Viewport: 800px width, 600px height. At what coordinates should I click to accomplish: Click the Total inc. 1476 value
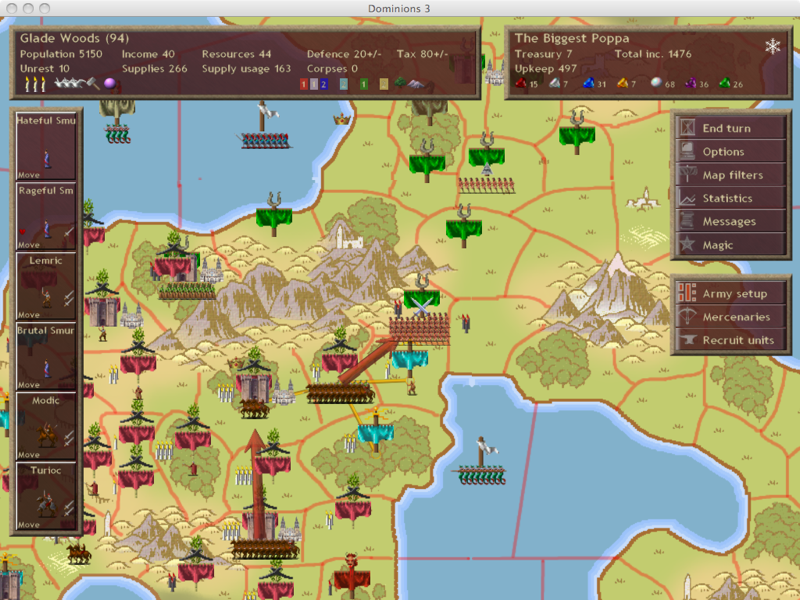pyautogui.click(x=653, y=54)
